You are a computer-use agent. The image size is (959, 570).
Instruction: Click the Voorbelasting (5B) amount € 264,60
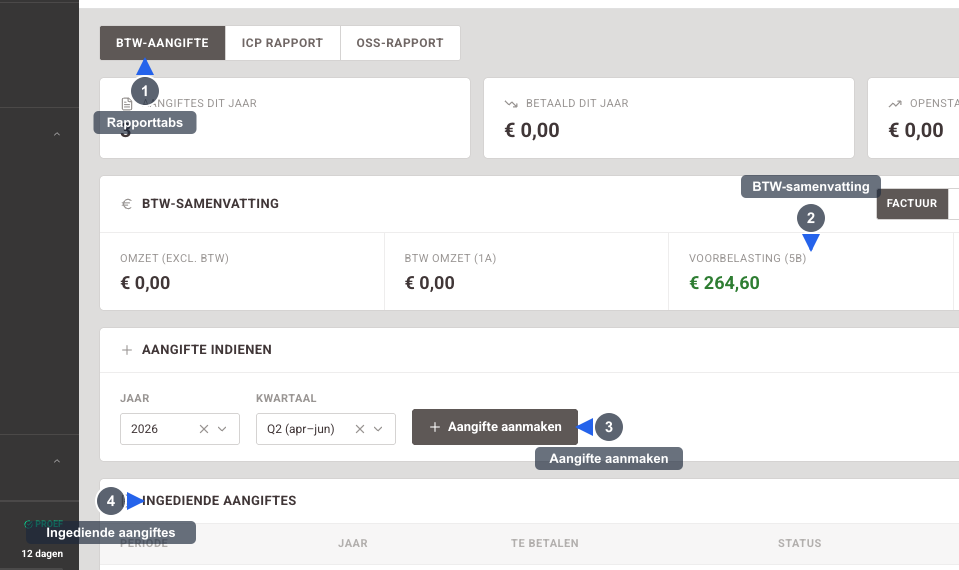[724, 283]
